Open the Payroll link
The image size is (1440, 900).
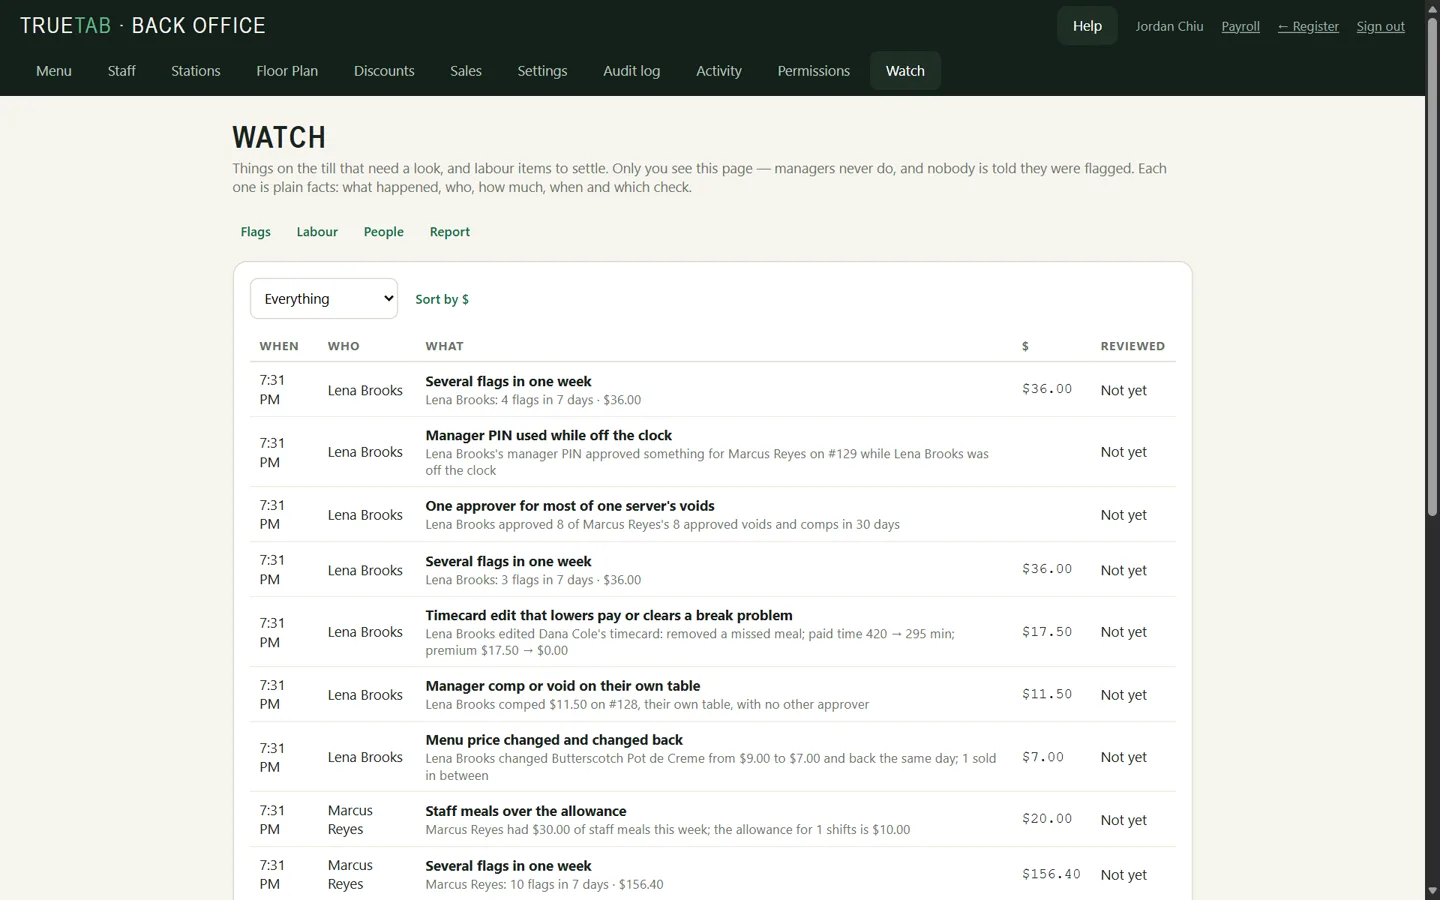tap(1241, 26)
